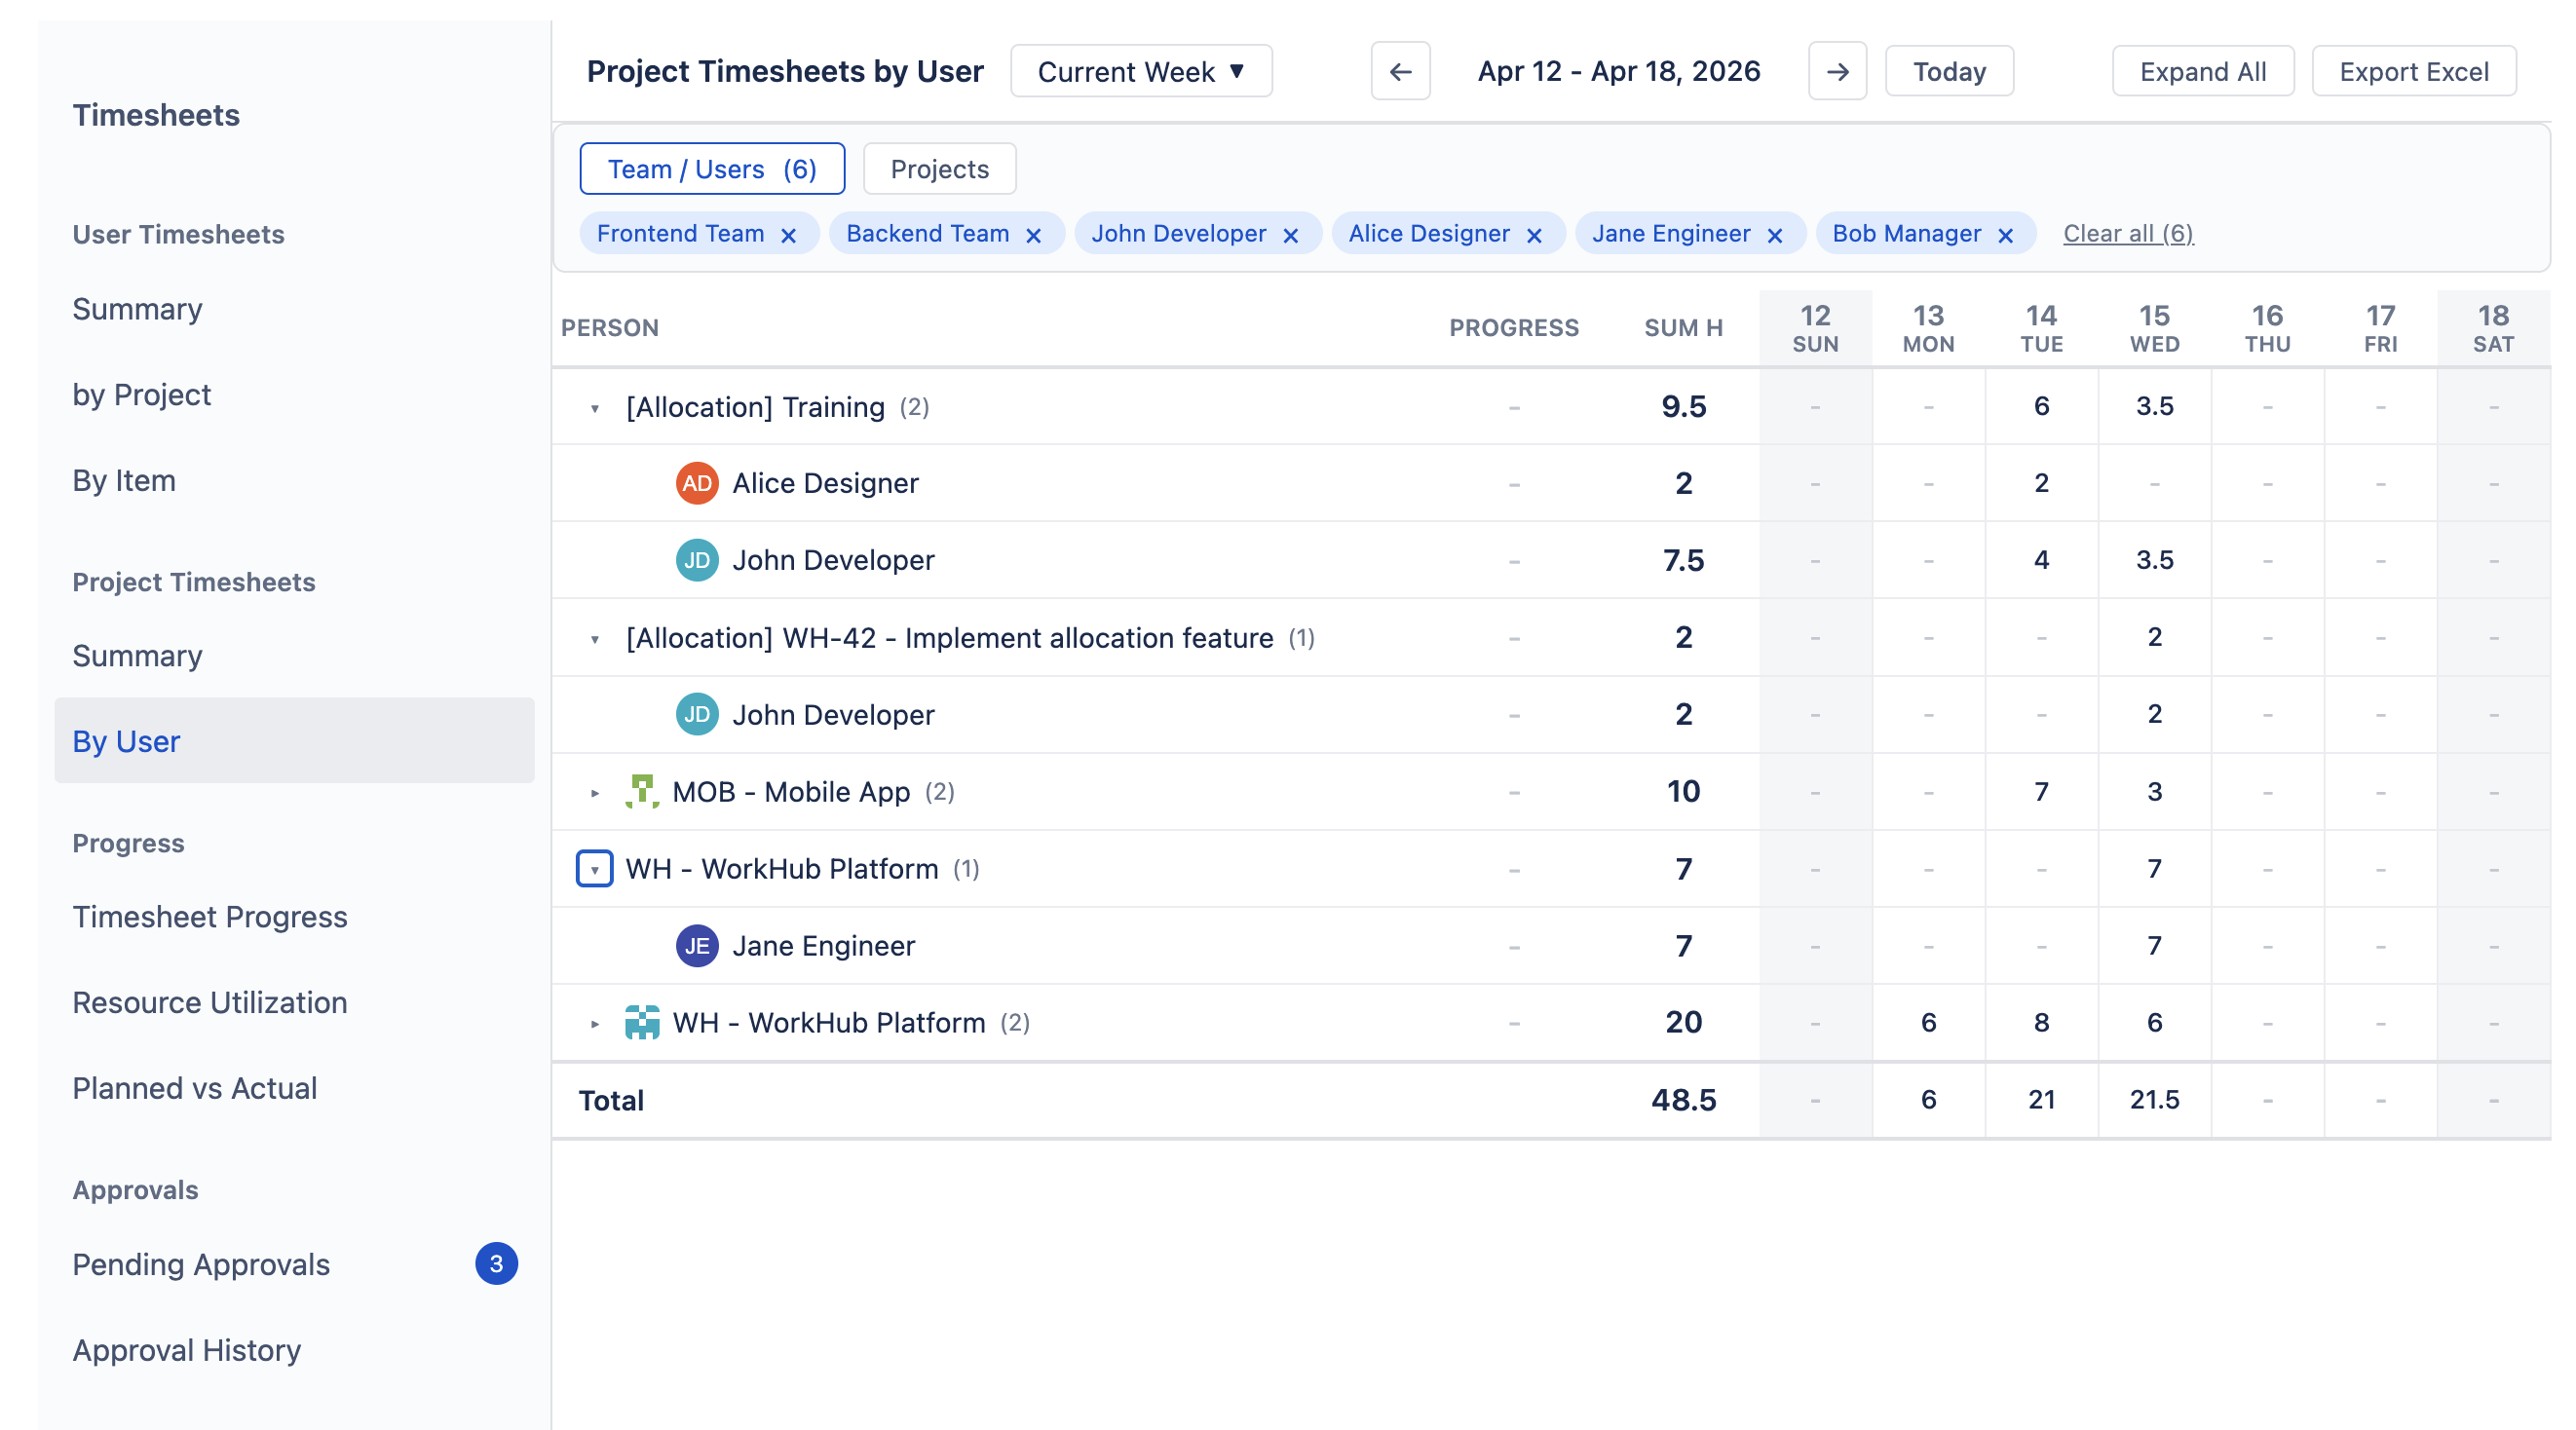
Task: Go to previous week with left arrow
Action: coord(1399,71)
